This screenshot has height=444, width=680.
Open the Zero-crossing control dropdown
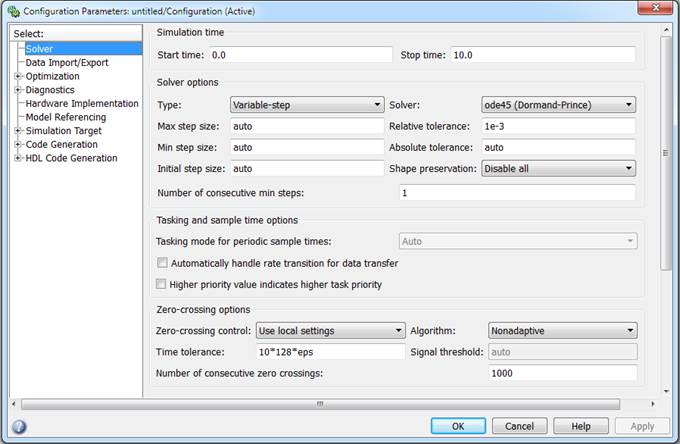coord(331,331)
